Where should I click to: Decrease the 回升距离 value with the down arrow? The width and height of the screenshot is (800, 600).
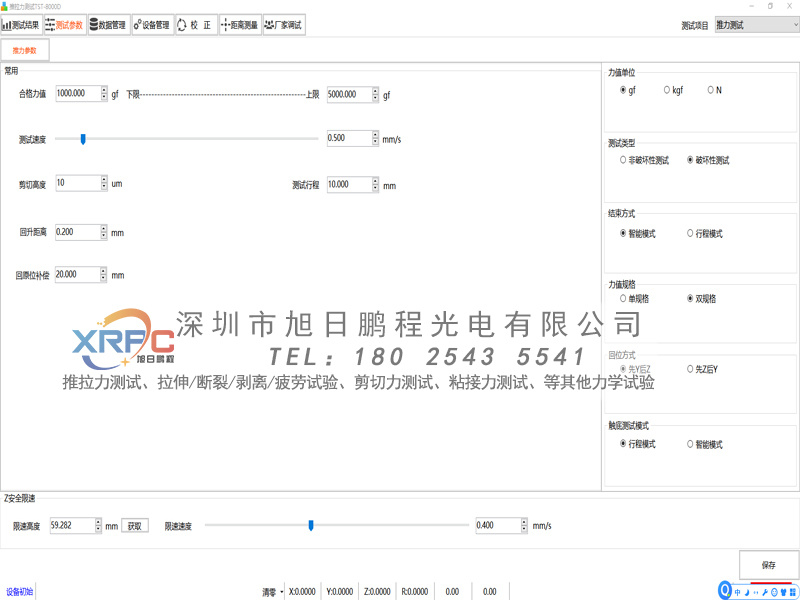[104, 236]
